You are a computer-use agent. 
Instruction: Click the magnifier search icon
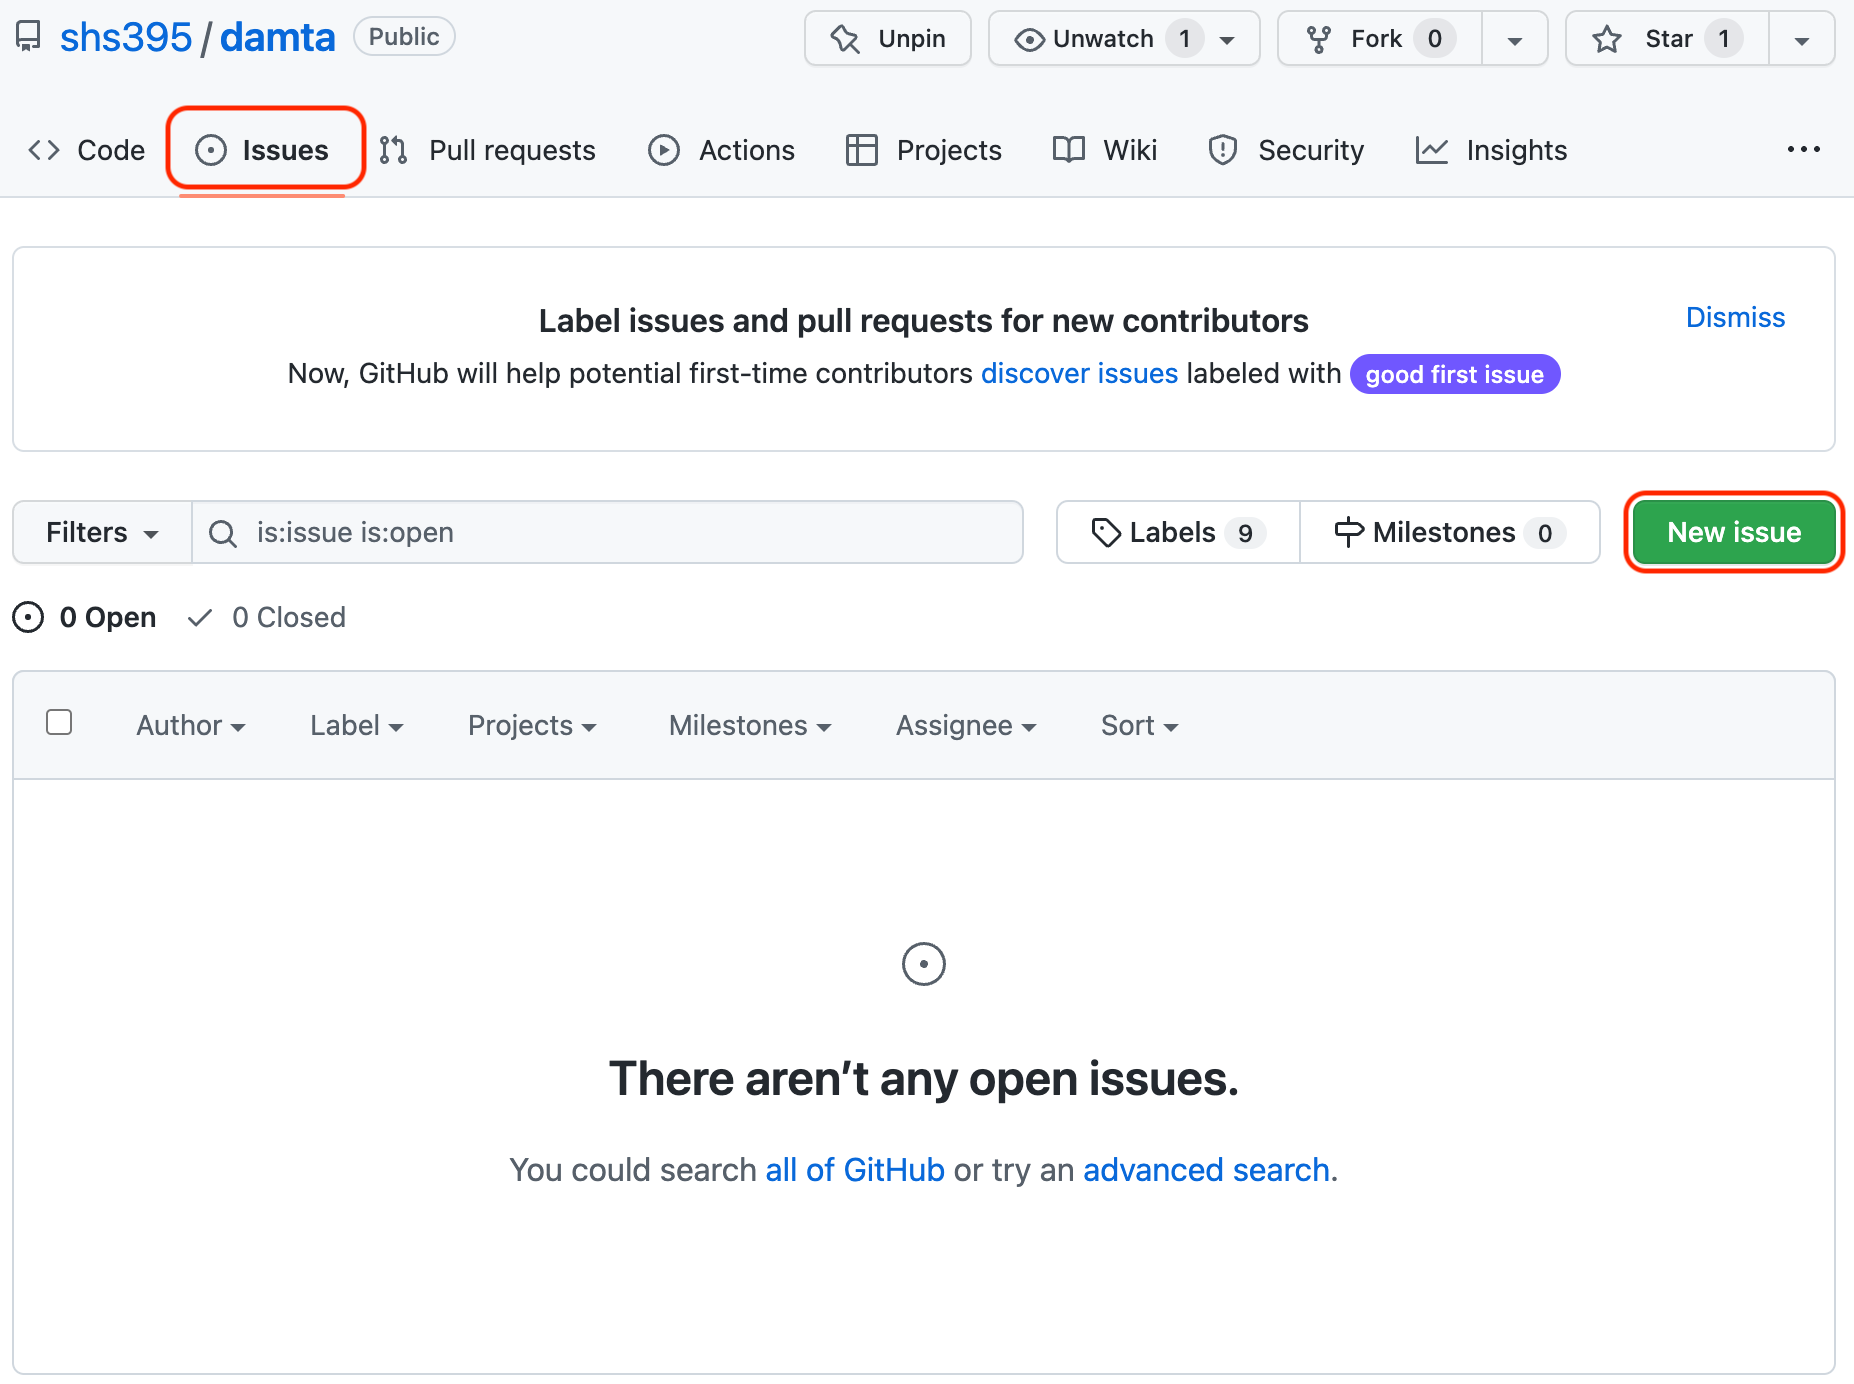point(222,533)
